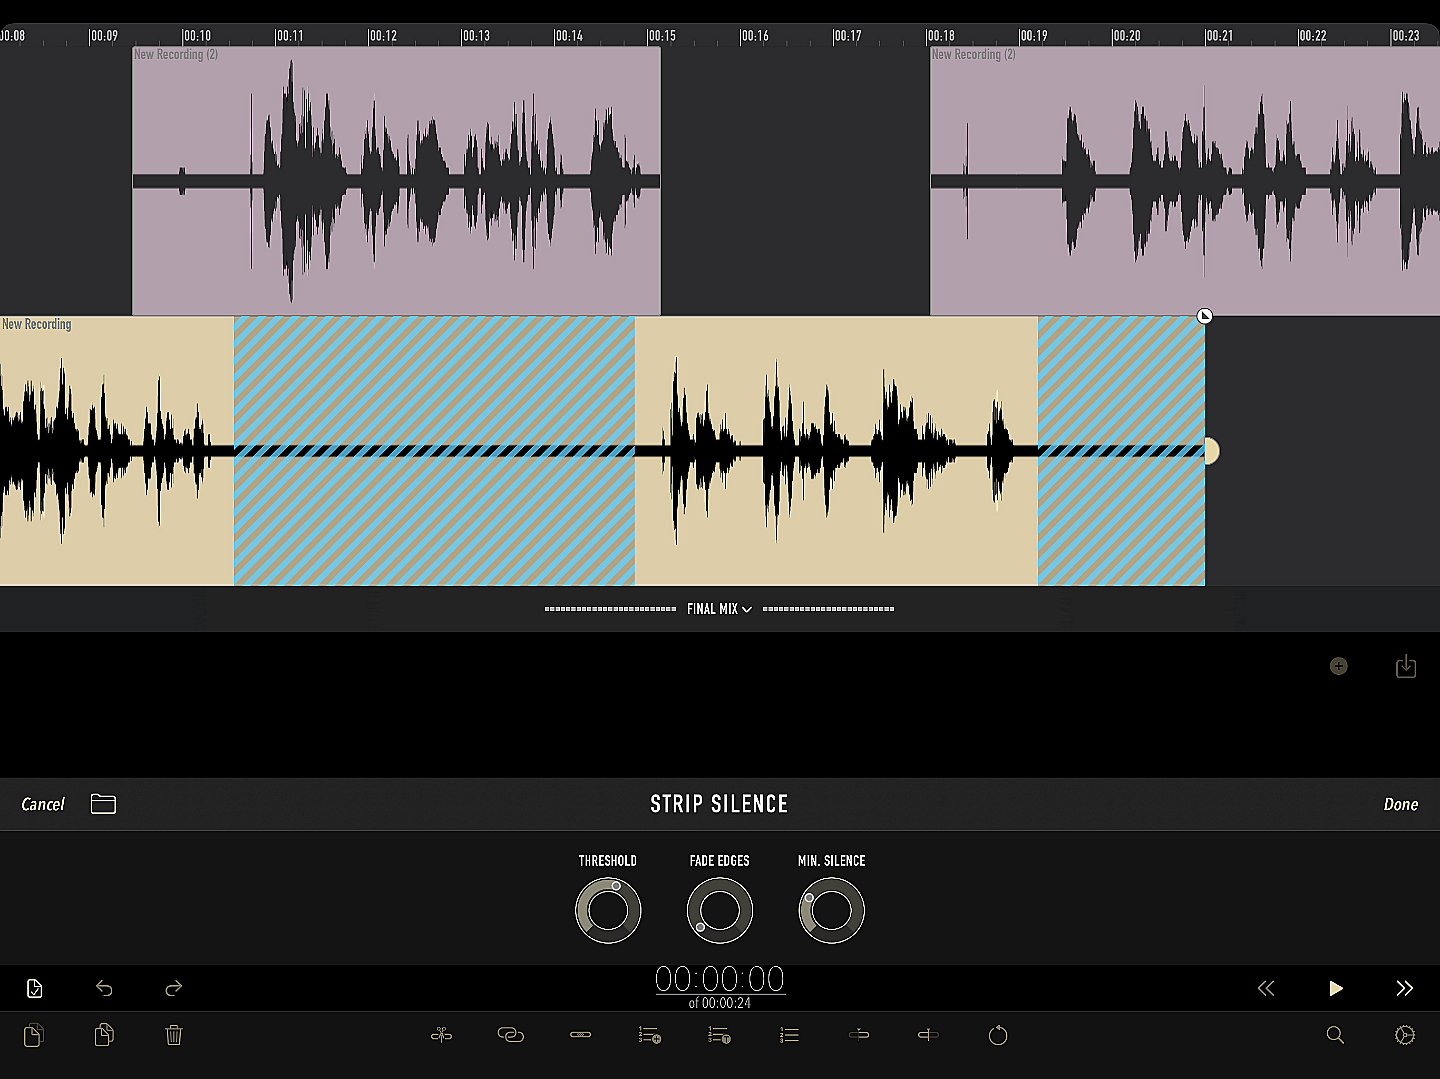Tap the first striped silence region
This screenshot has height=1079, width=1440.
click(x=434, y=451)
